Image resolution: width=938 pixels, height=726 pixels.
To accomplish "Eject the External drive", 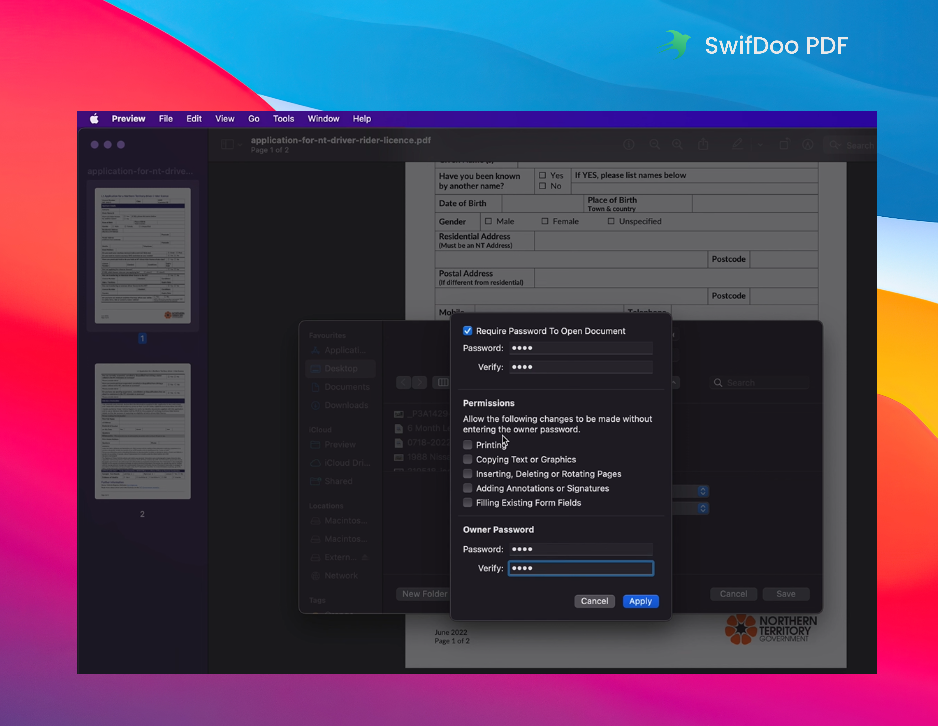I will pyautogui.click(x=365, y=557).
